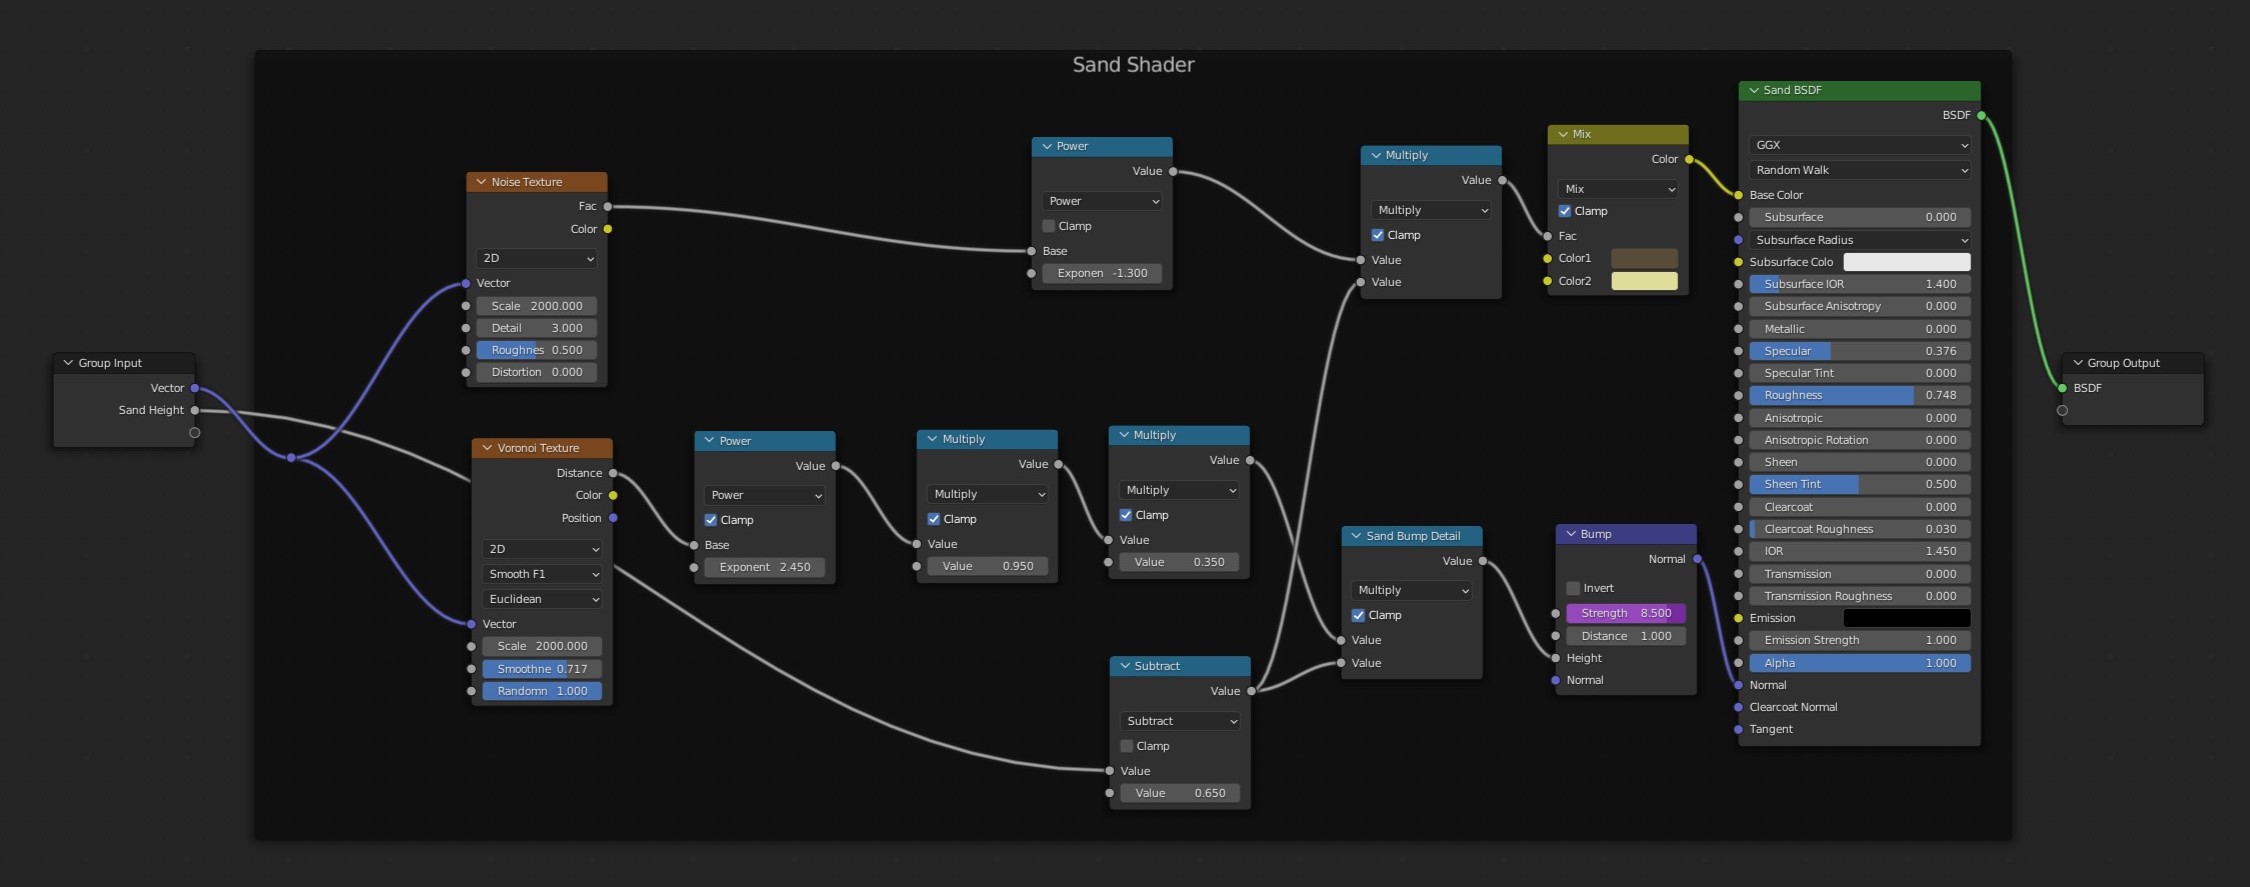
Task: Click the Sand BSDF Roughness 0.748 slider
Action: pyautogui.click(x=1860, y=395)
